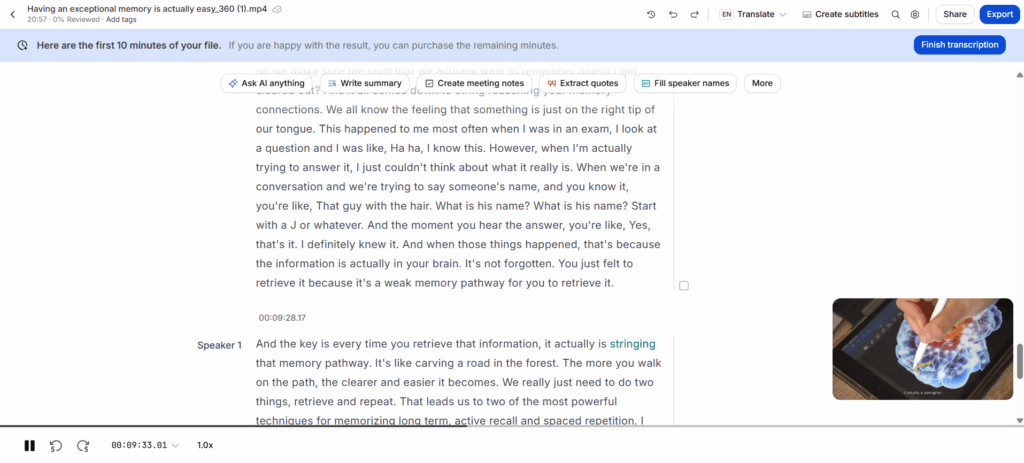Click Finish transcription button

click(959, 45)
